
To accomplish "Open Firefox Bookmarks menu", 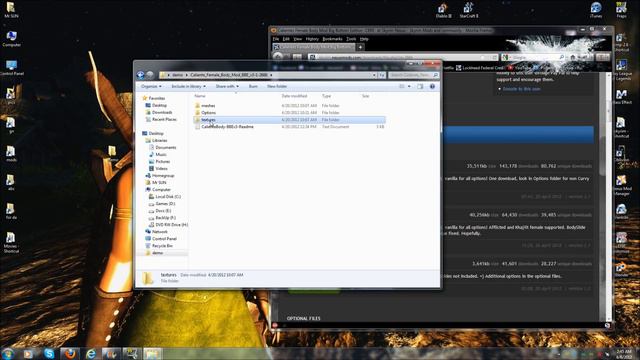I will pyautogui.click(x=332, y=39).
